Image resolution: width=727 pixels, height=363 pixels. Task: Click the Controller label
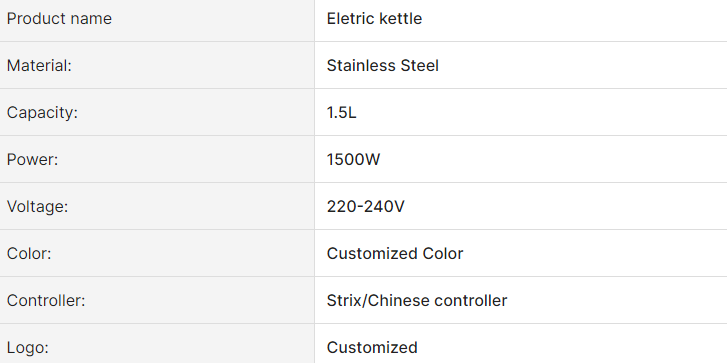pyautogui.click(x=46, y=300)
